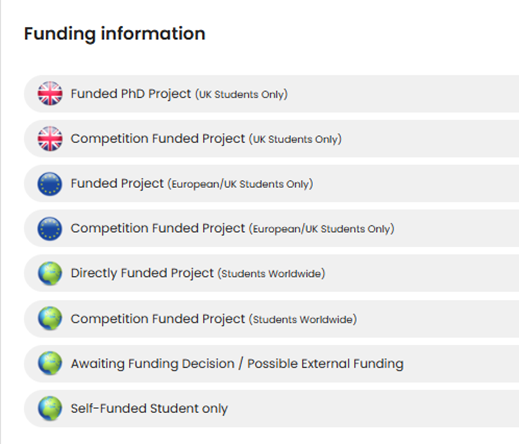The width and height of the screenshot is (519, 444).
Task: Select Competition Funded Project Students Worldwide
Action: click(271, 319)
